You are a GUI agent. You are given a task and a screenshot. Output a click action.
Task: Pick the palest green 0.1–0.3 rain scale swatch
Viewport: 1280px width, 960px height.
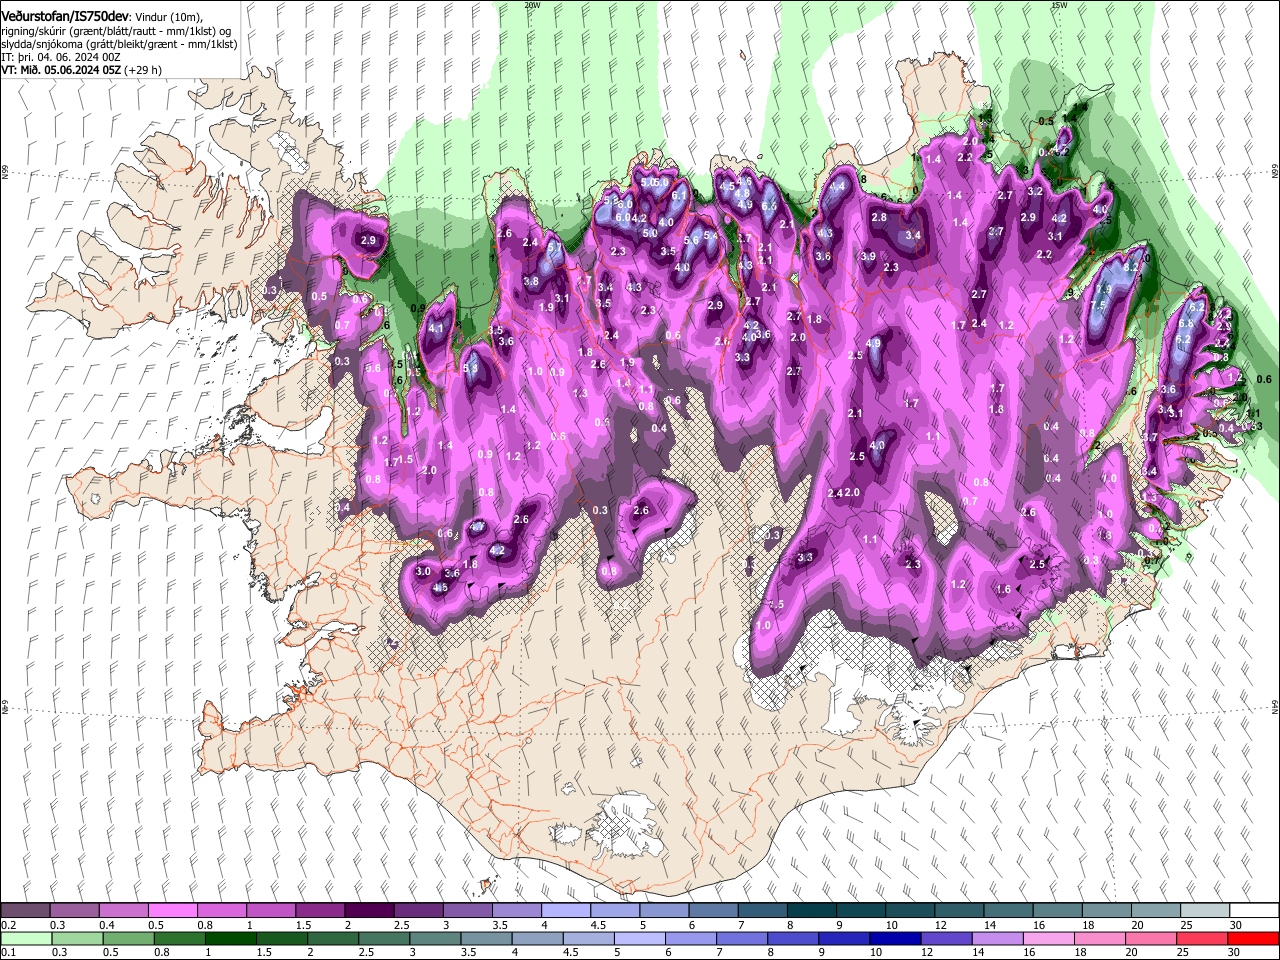pyautogui.click(x=26, y=939)
